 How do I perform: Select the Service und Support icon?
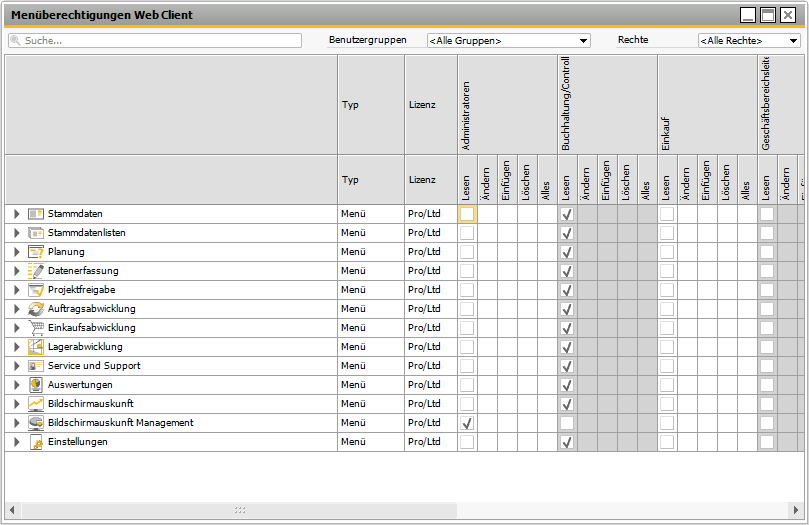pyautogui.click(x=36, y=366)
